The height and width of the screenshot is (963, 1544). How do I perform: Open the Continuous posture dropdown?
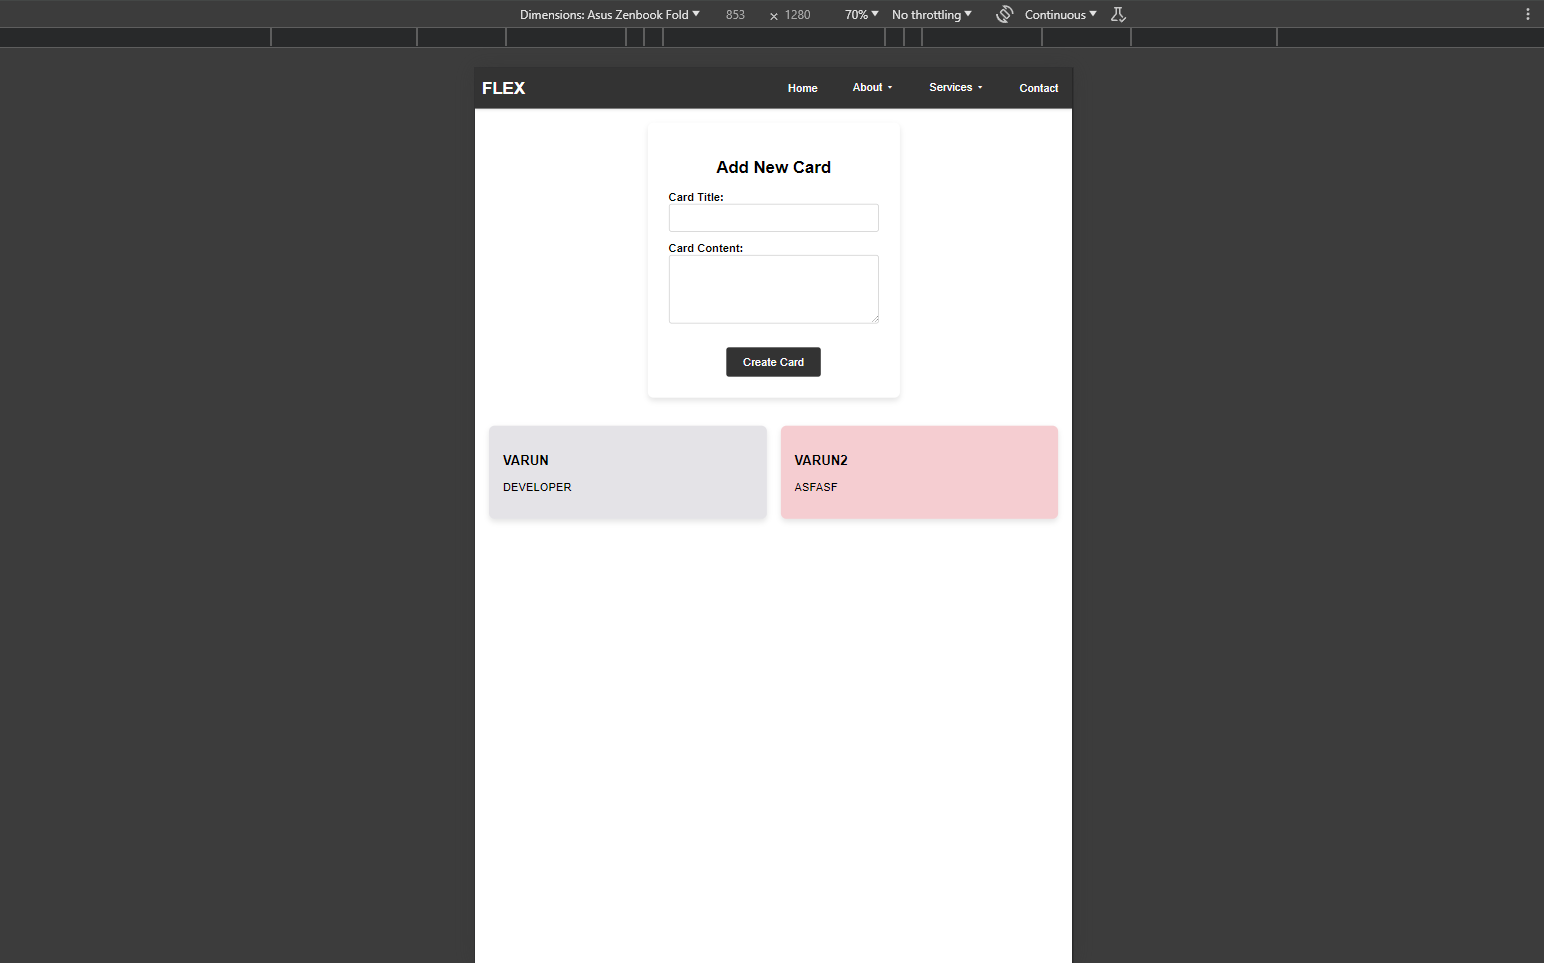(x=1060, y=14)
